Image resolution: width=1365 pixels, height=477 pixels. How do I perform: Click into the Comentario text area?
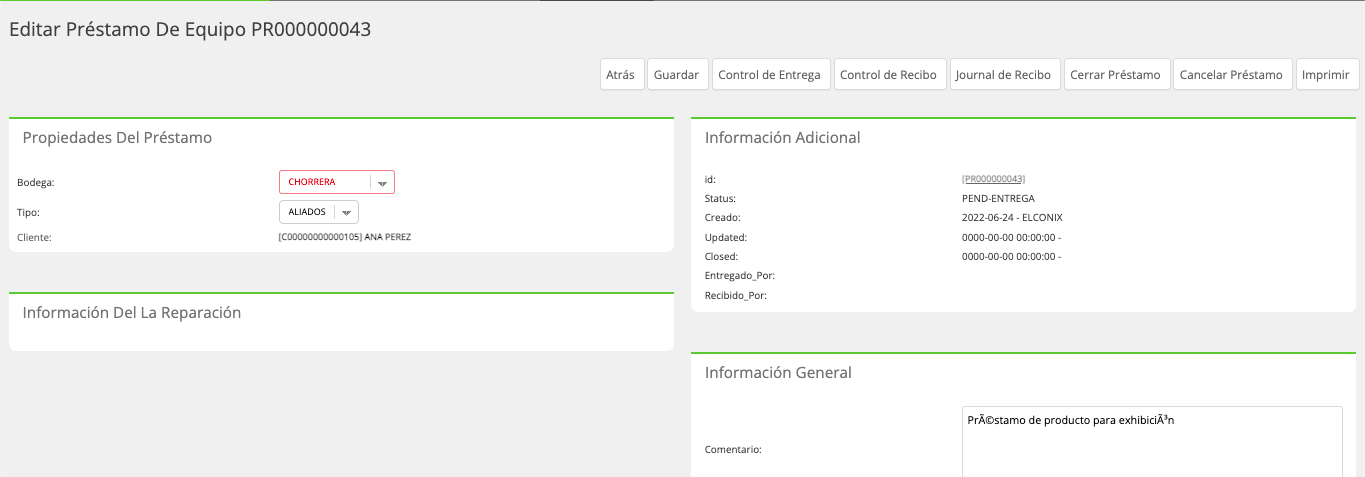coord(1152,441)
